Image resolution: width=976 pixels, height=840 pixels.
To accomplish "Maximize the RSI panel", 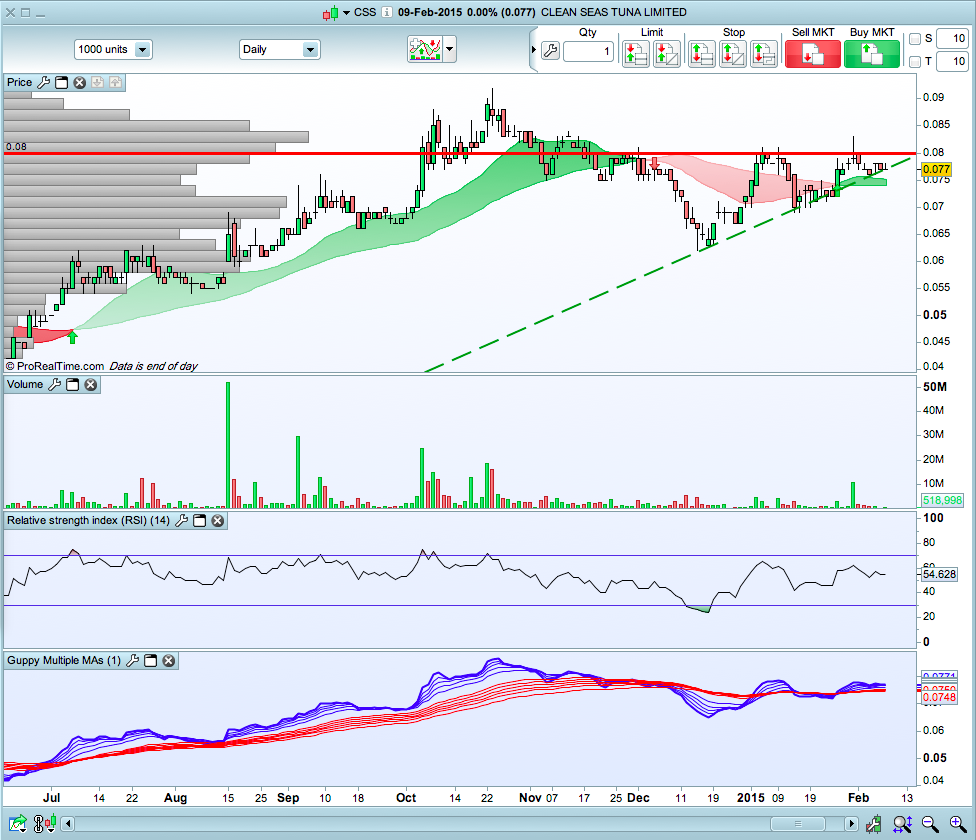I will pyautogui.click(x=199, y=521).
